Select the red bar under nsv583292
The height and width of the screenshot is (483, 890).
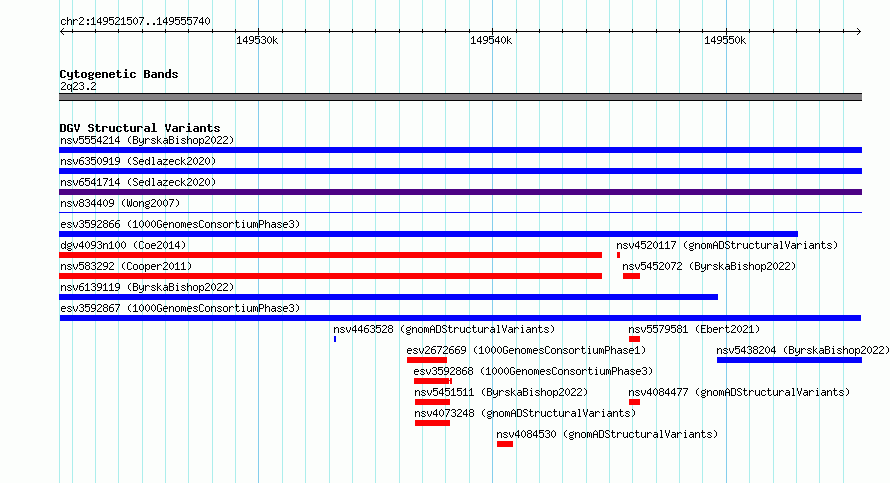coord(330,276)
